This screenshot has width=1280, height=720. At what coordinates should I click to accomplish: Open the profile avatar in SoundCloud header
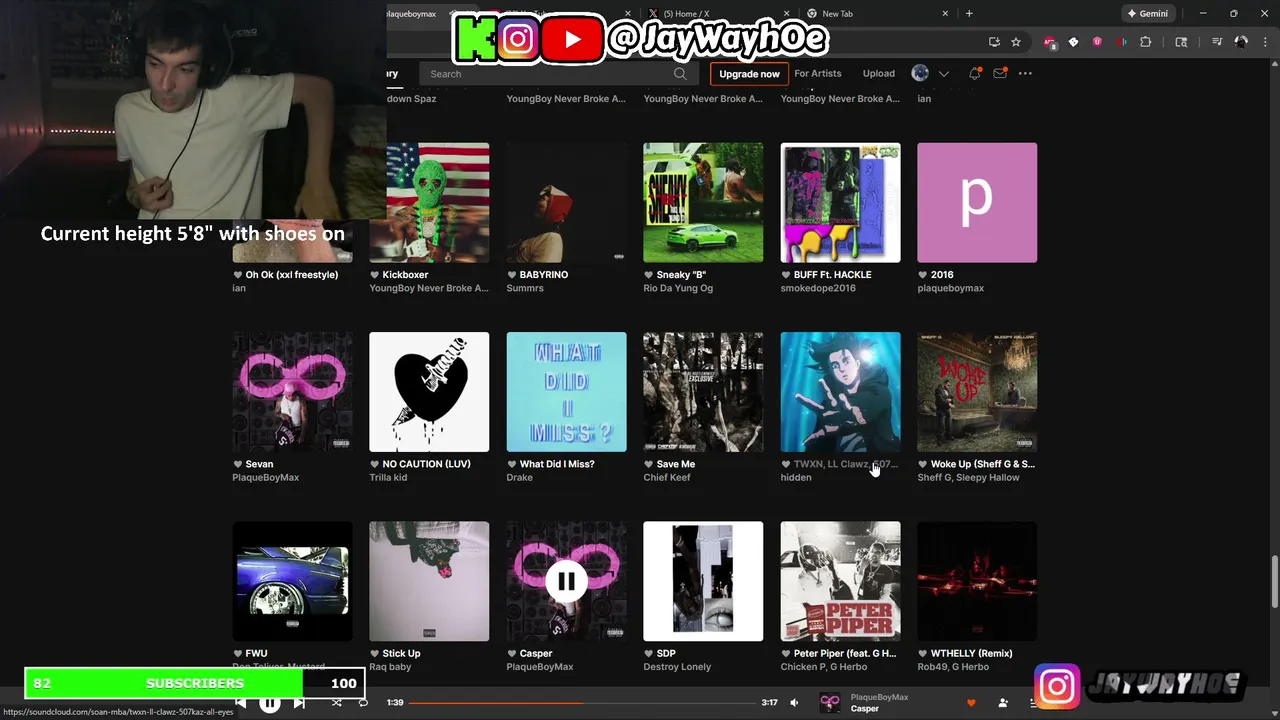(920, 73)
